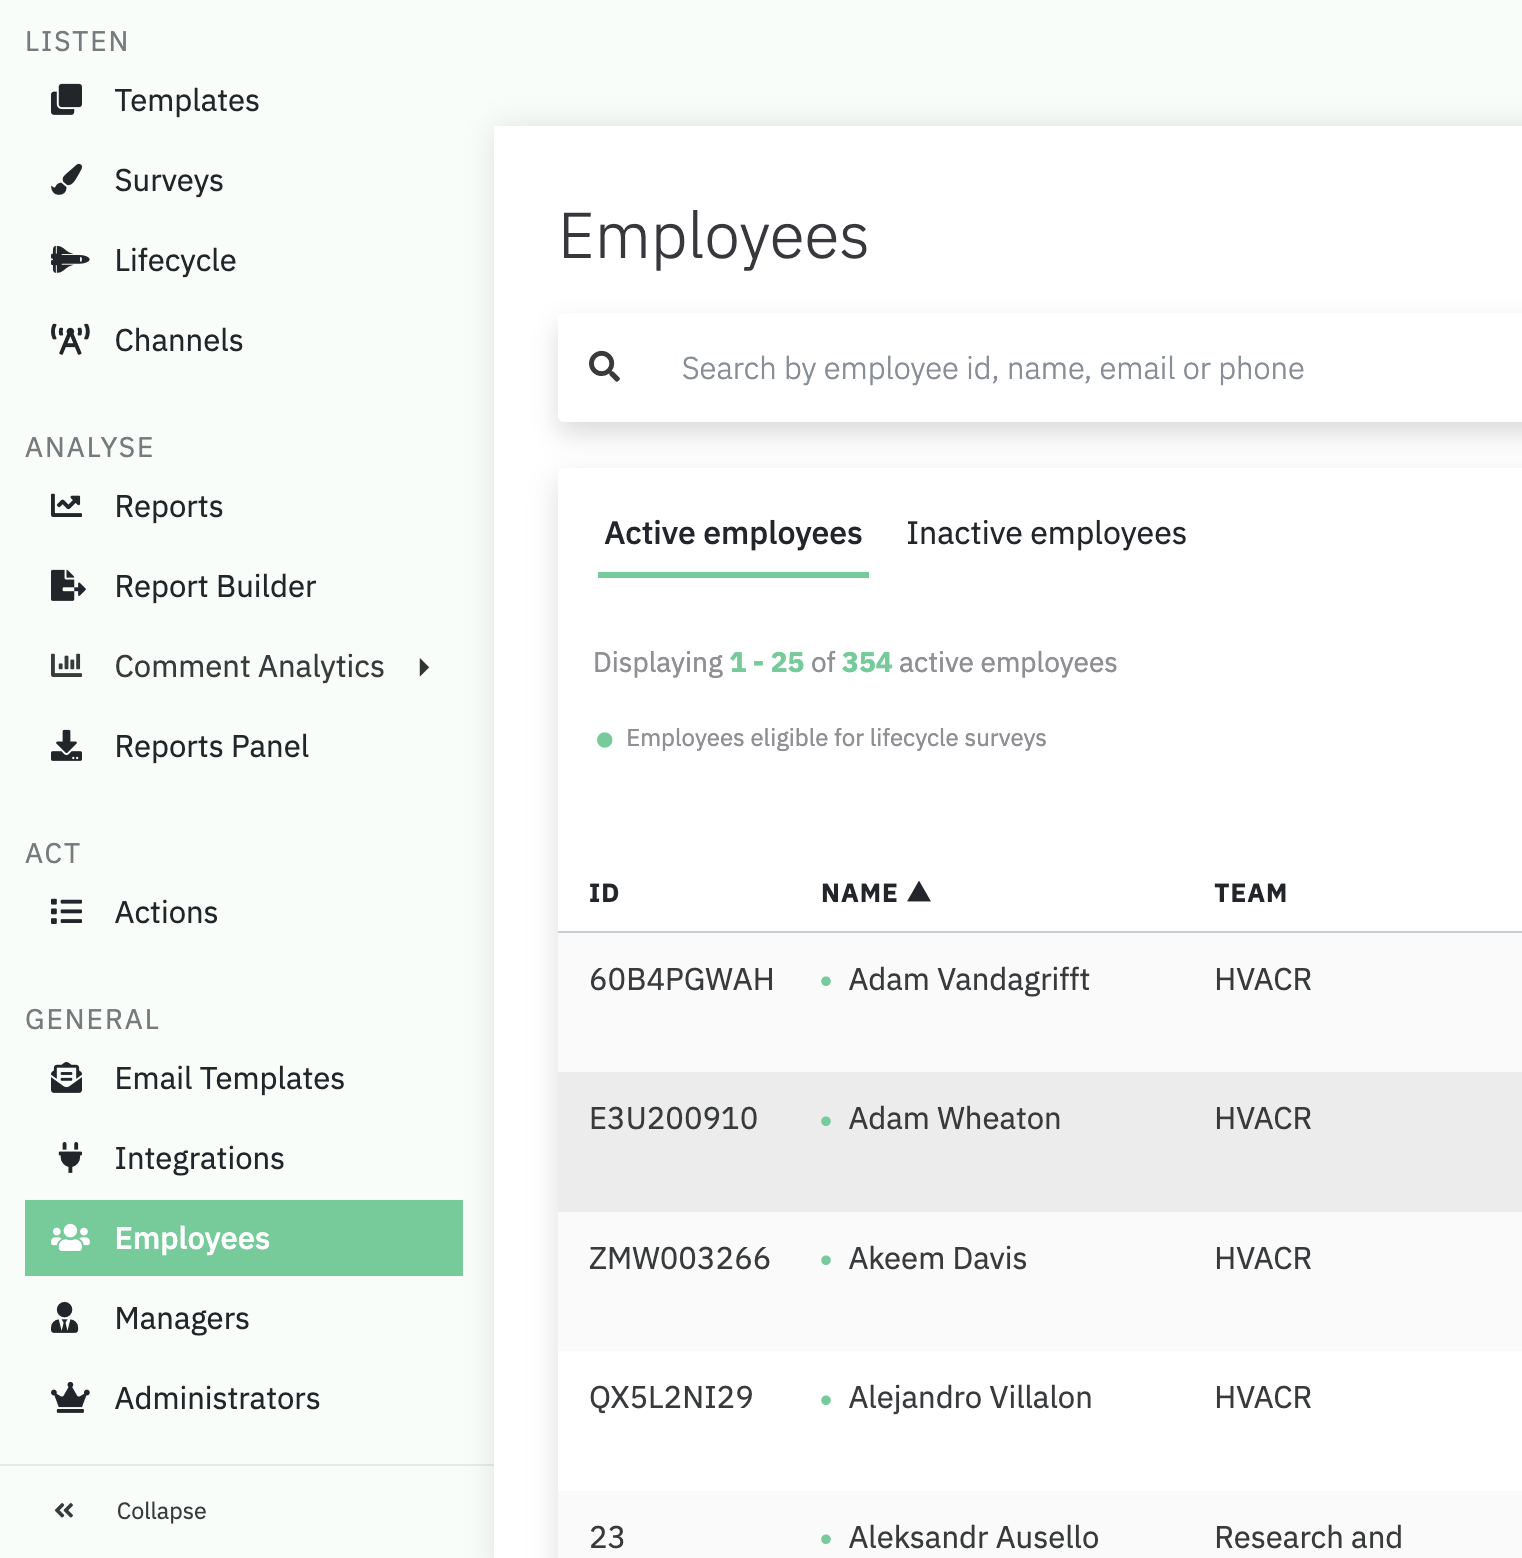The image size is (1522, 1558).
Task: Open Actions in the sidebar
Action: pos(166,912)
